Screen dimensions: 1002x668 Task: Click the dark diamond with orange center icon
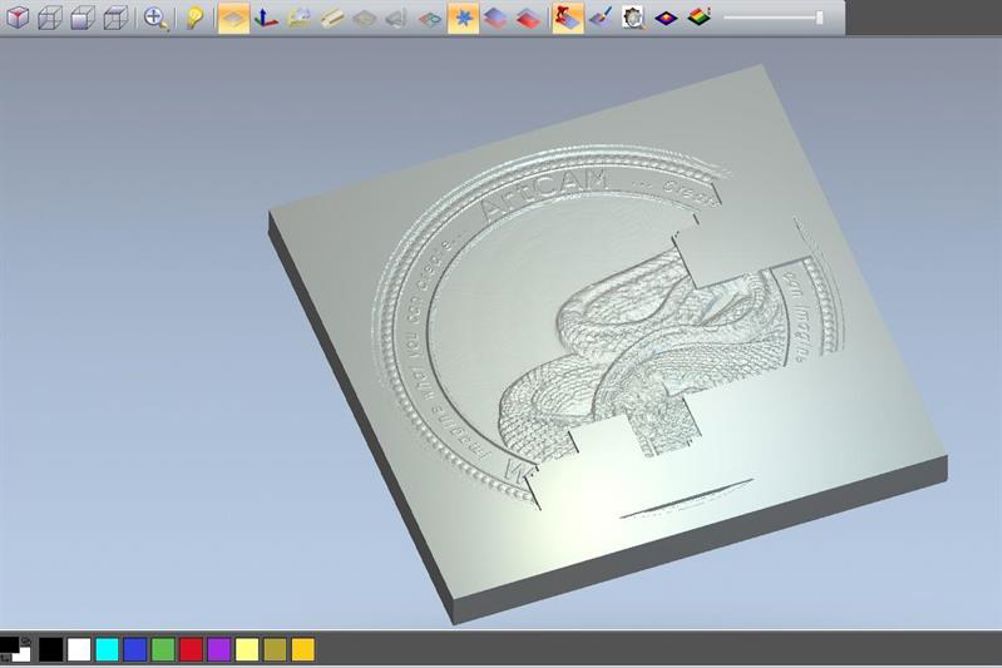(x=666, y=17)
